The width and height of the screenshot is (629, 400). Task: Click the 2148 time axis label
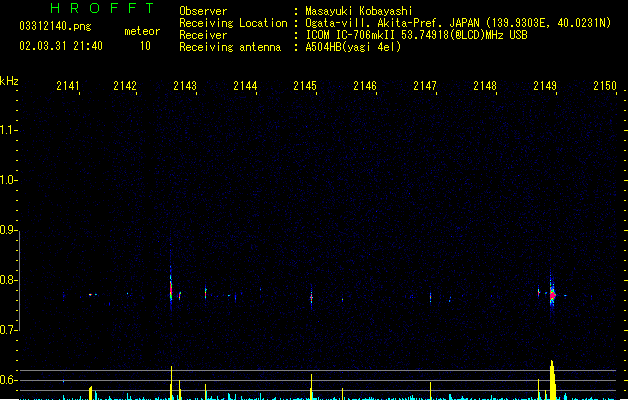coord(485,86)
